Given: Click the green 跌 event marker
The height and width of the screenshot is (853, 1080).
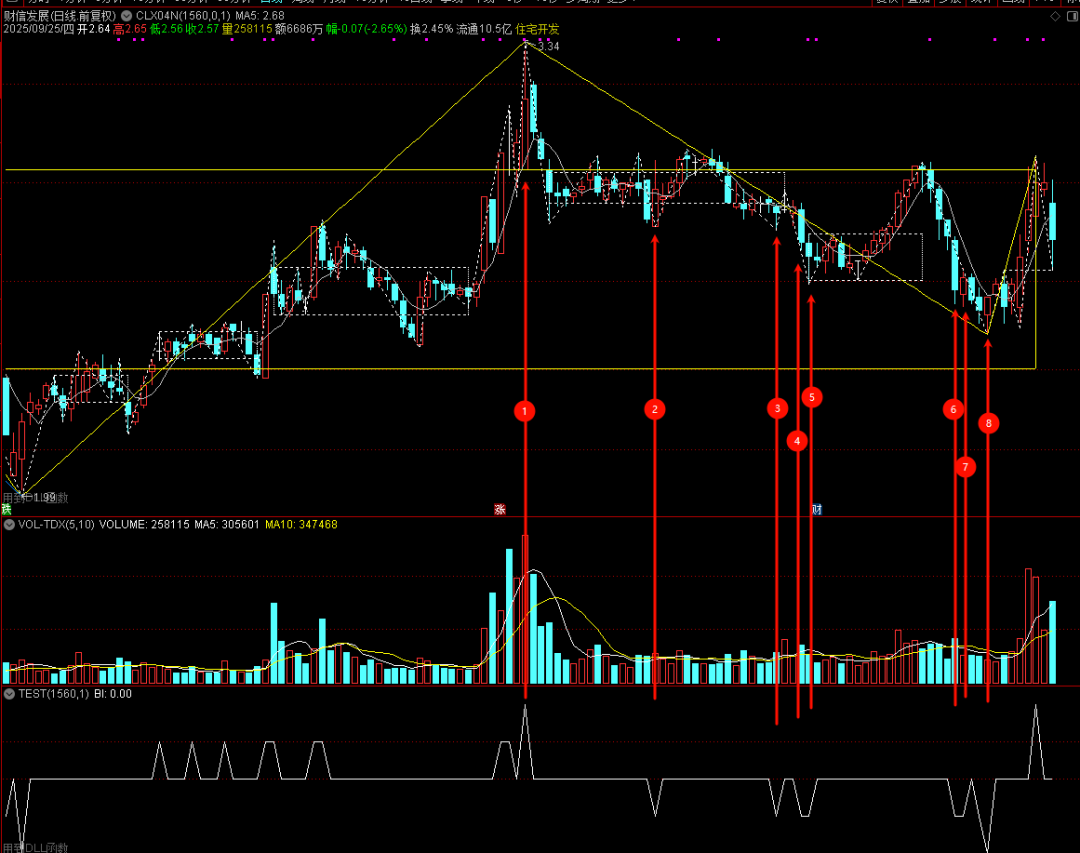Looking at the screenshot, I should 6,509.
